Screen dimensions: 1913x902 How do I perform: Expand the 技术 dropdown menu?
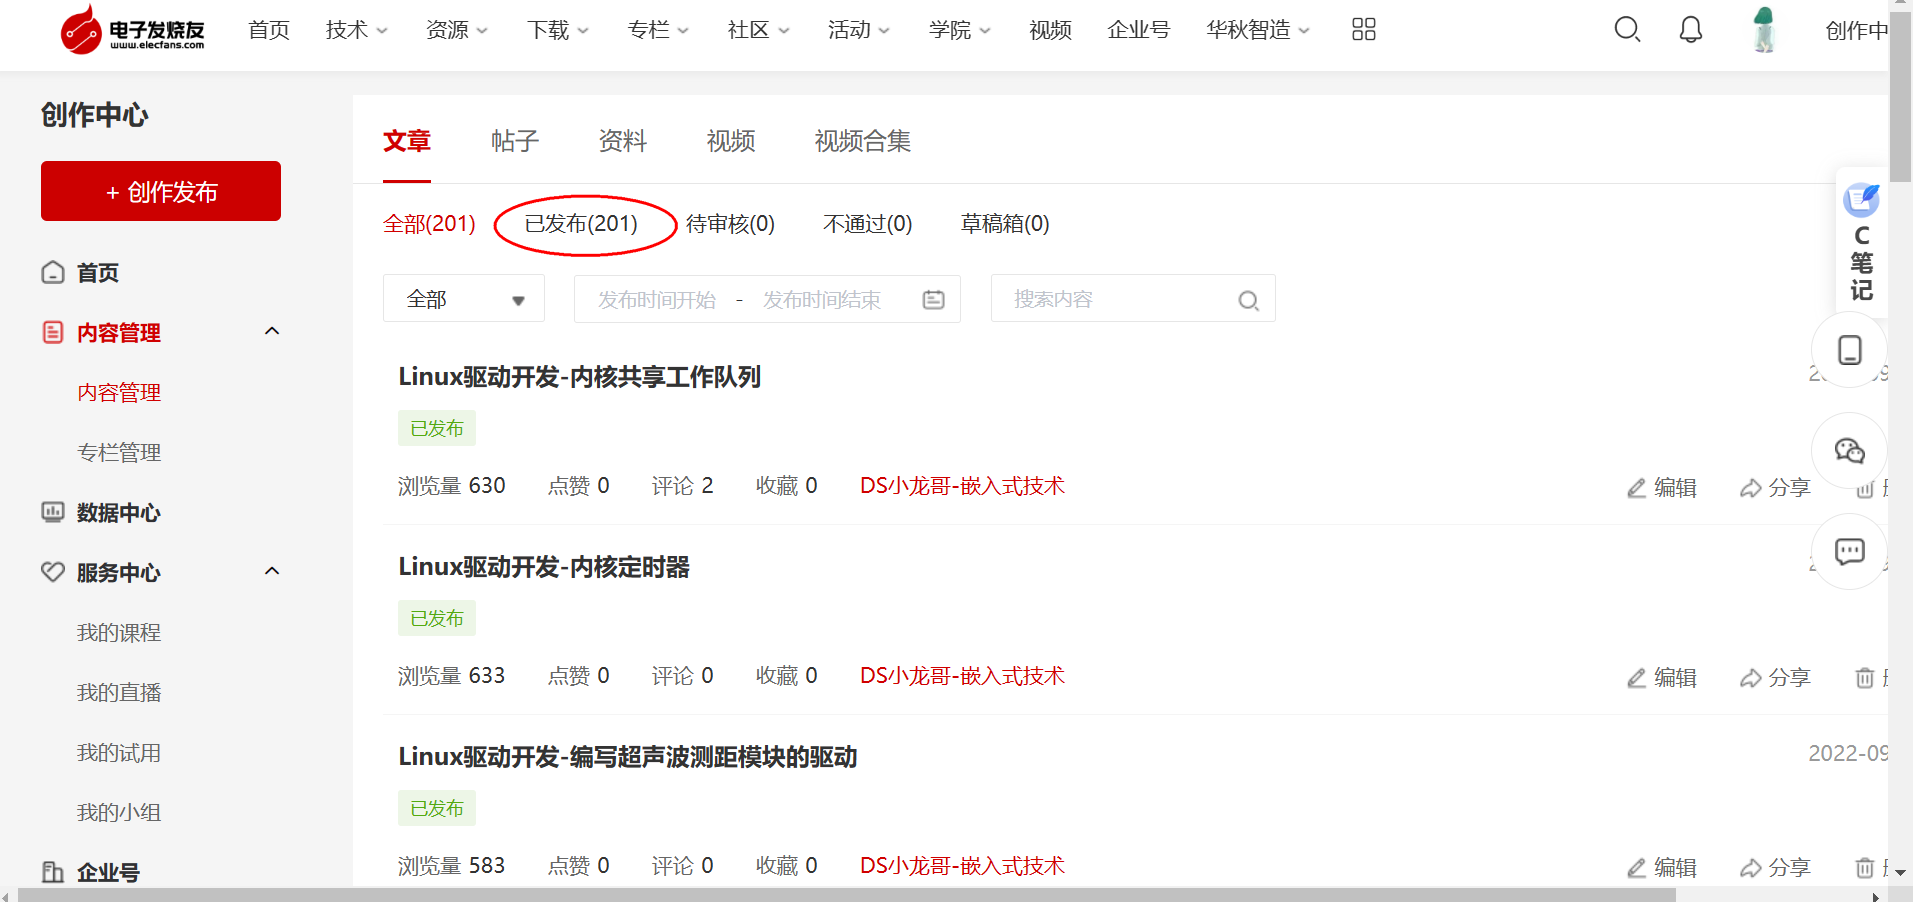pyautogui.click(x=357, y=30)
